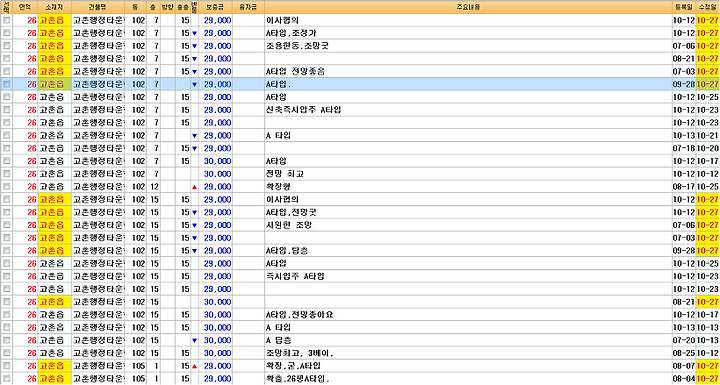
Task: Click the blue down arrow in the A타입,탑층 row
Action: click(x=194, y=251)
